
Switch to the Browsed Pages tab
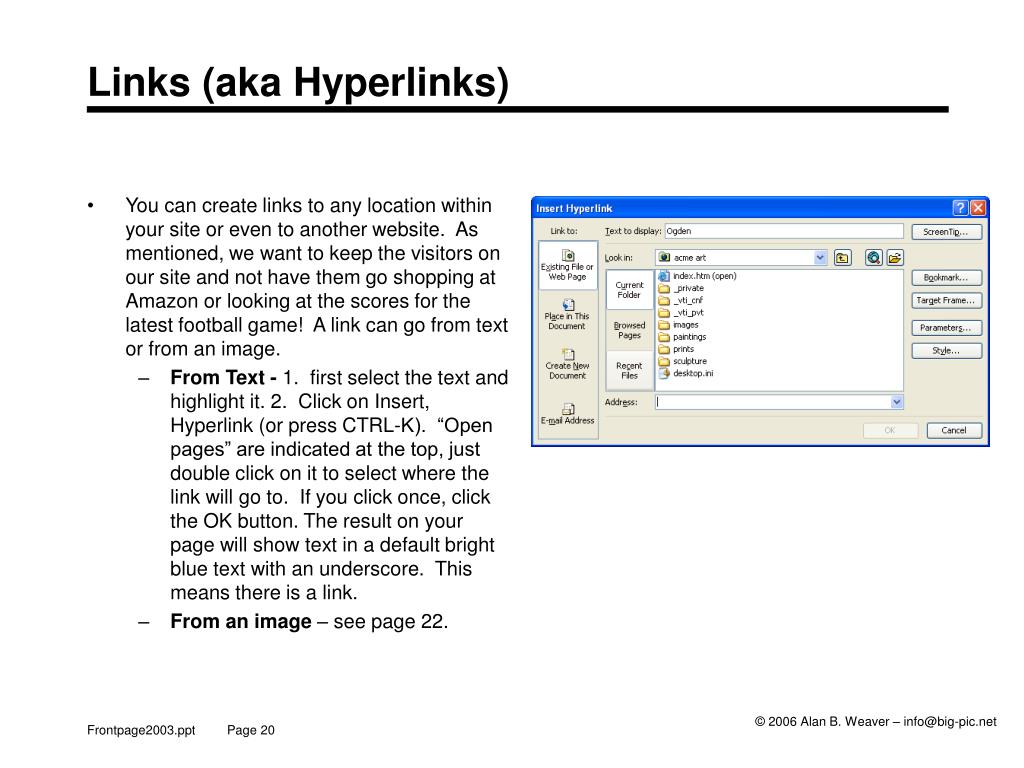pyautogui.click(x=630, y=330)
